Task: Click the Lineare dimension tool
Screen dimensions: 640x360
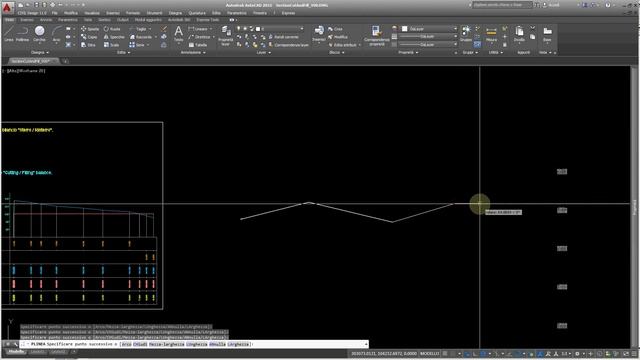Action: [198, 29]
